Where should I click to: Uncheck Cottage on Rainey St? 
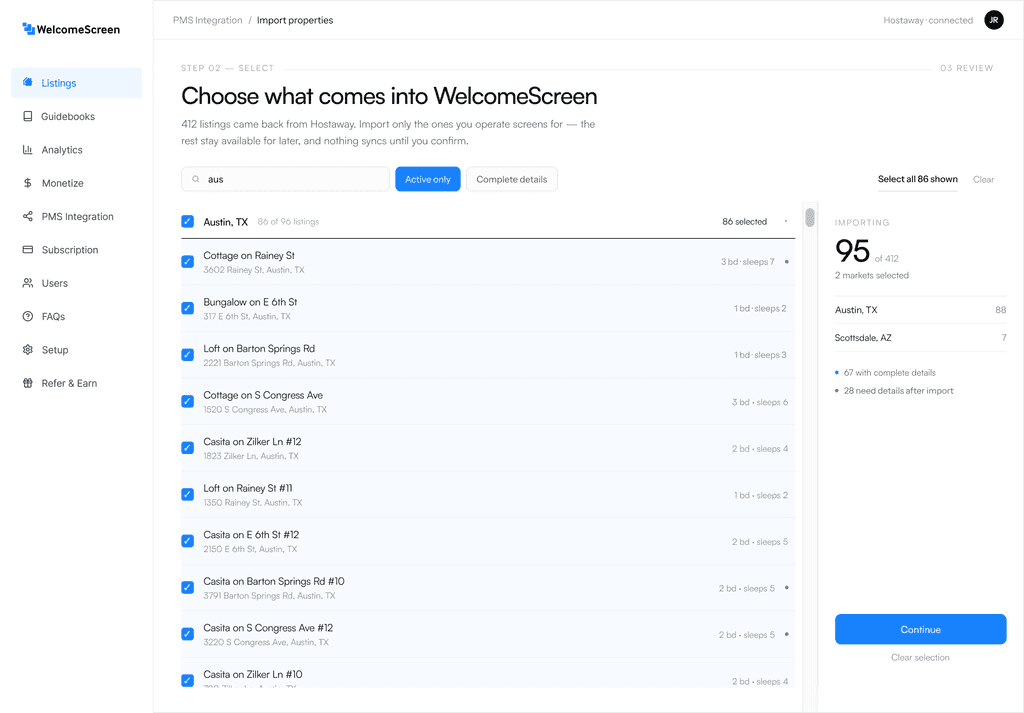[187, 262]
